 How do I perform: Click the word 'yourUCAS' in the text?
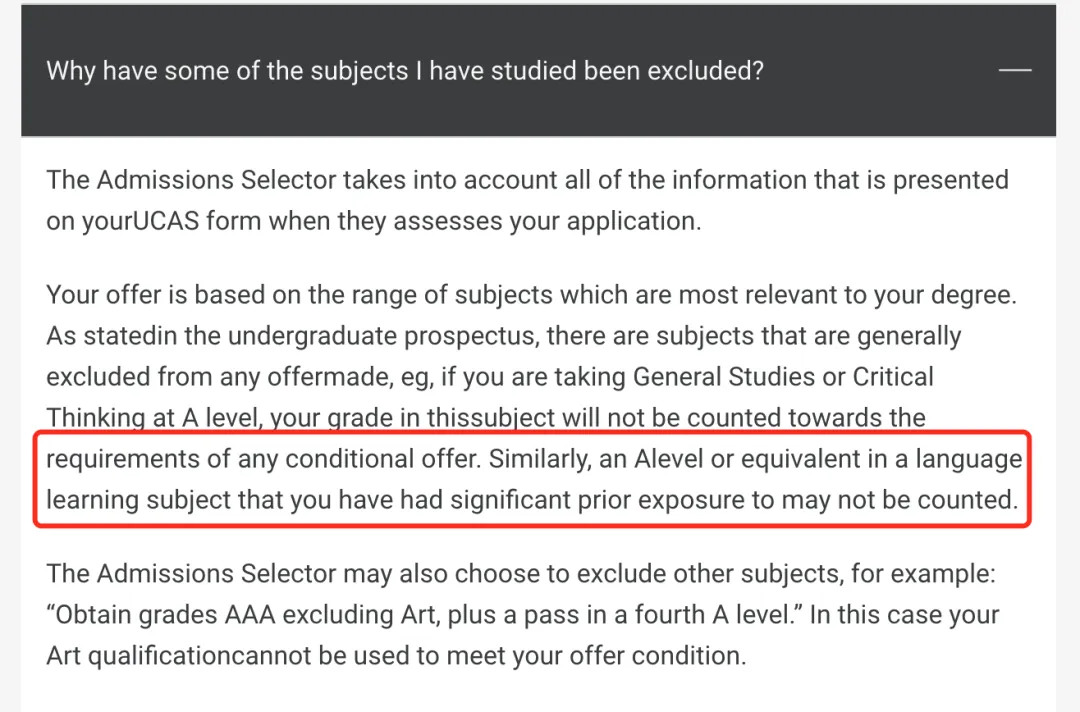click(141, 222)
